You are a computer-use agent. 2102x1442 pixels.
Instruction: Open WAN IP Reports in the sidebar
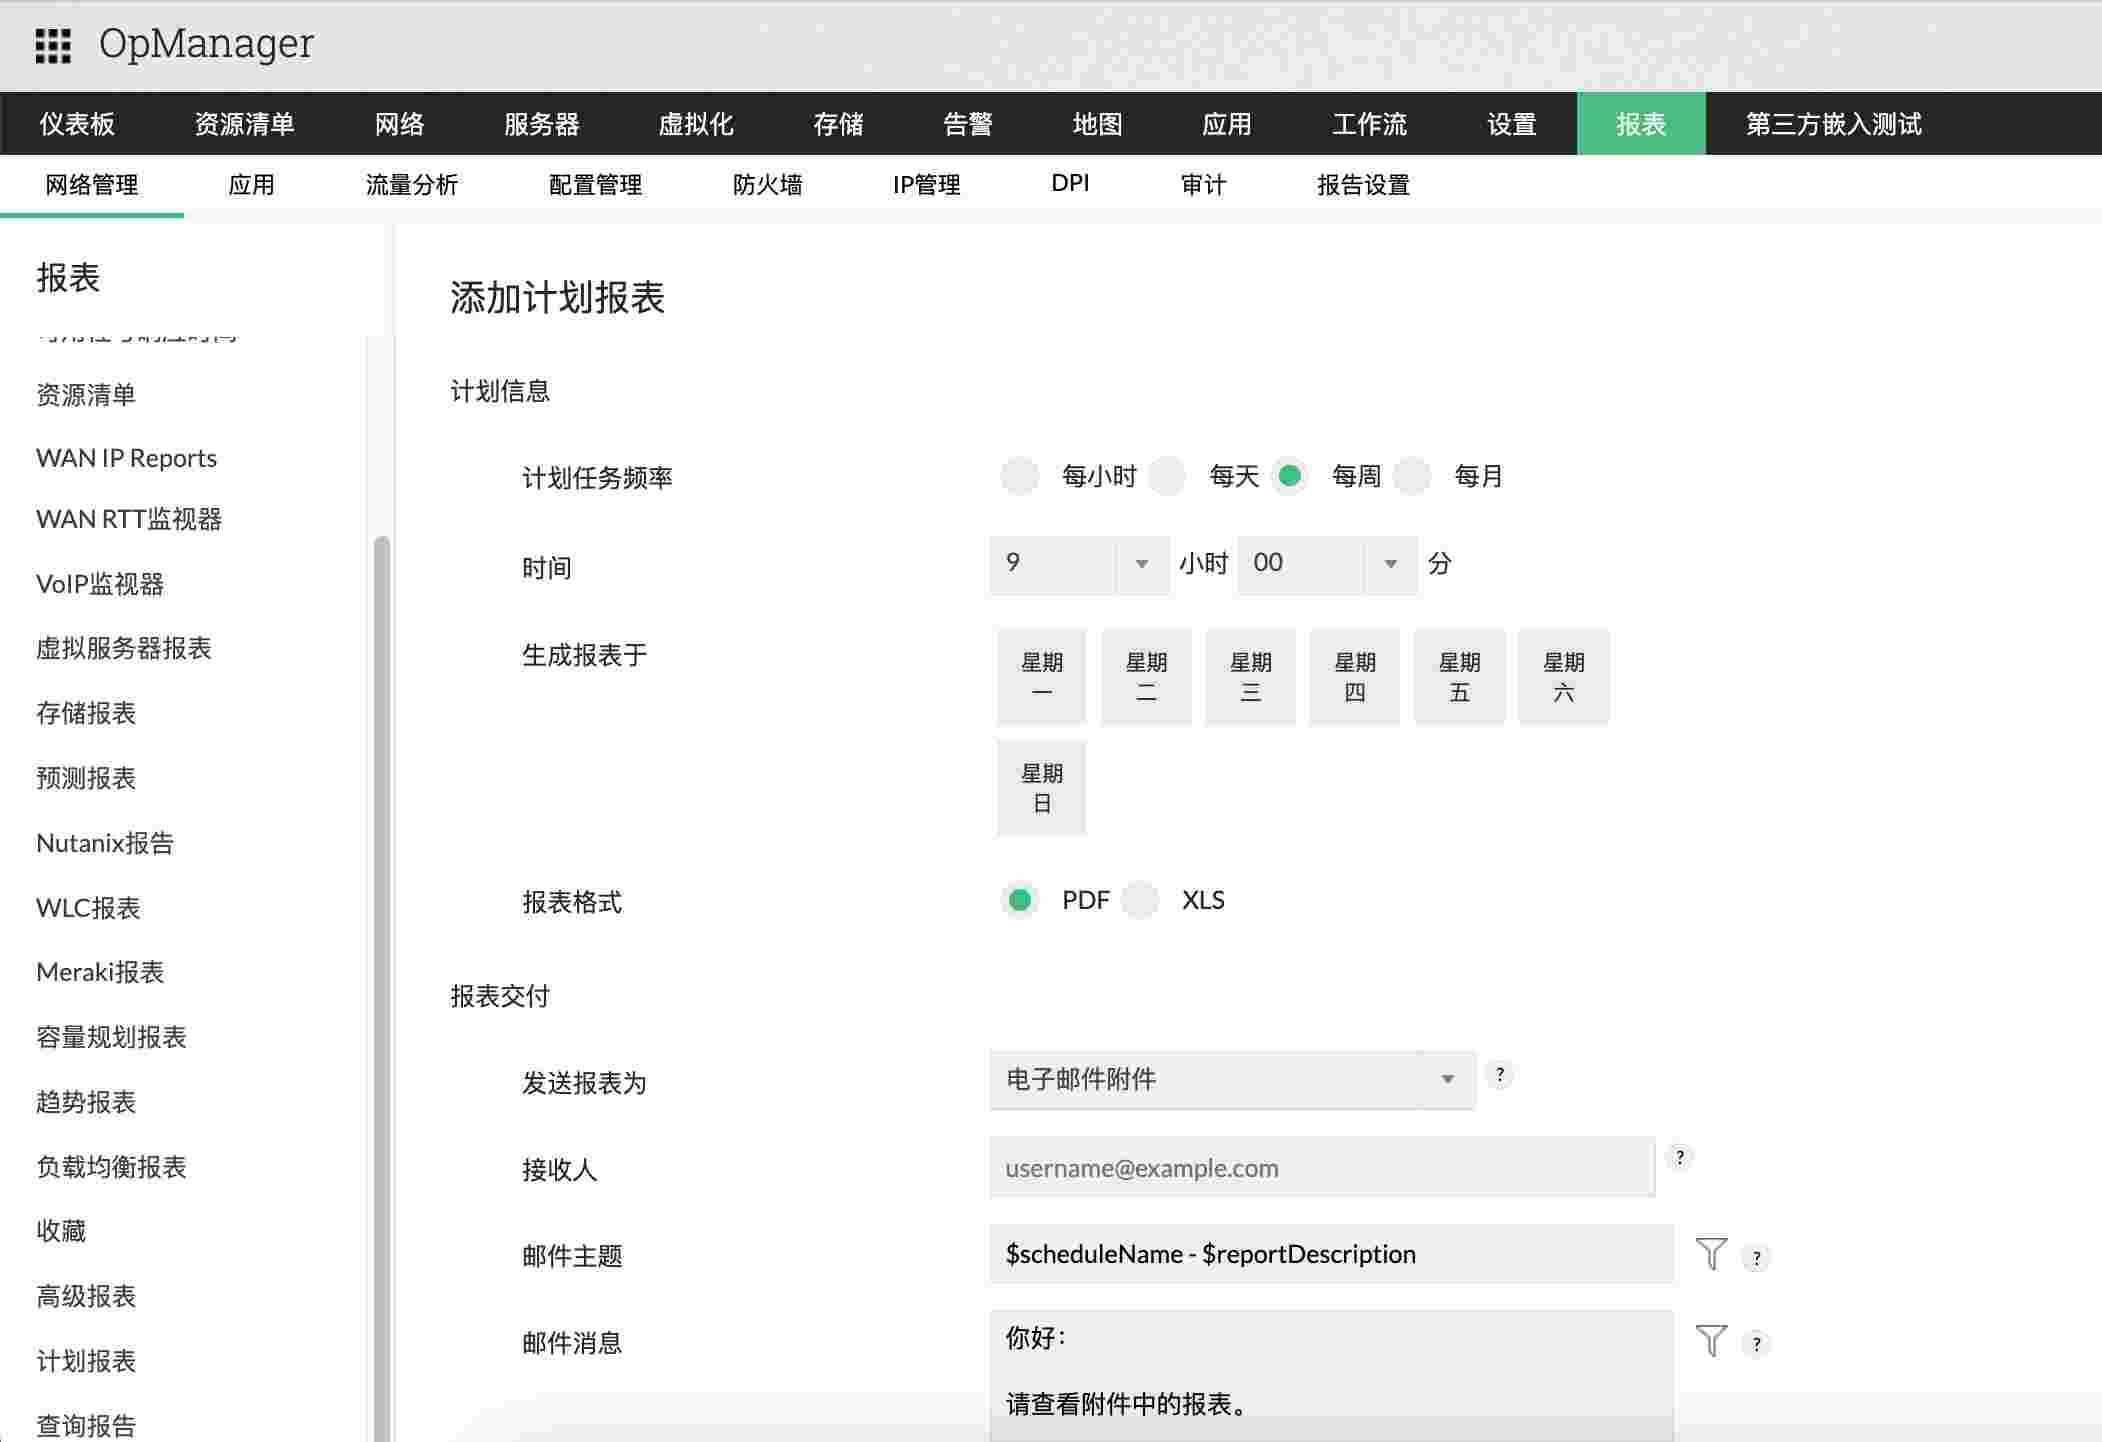pyautogui.click(x=126, y=457)
